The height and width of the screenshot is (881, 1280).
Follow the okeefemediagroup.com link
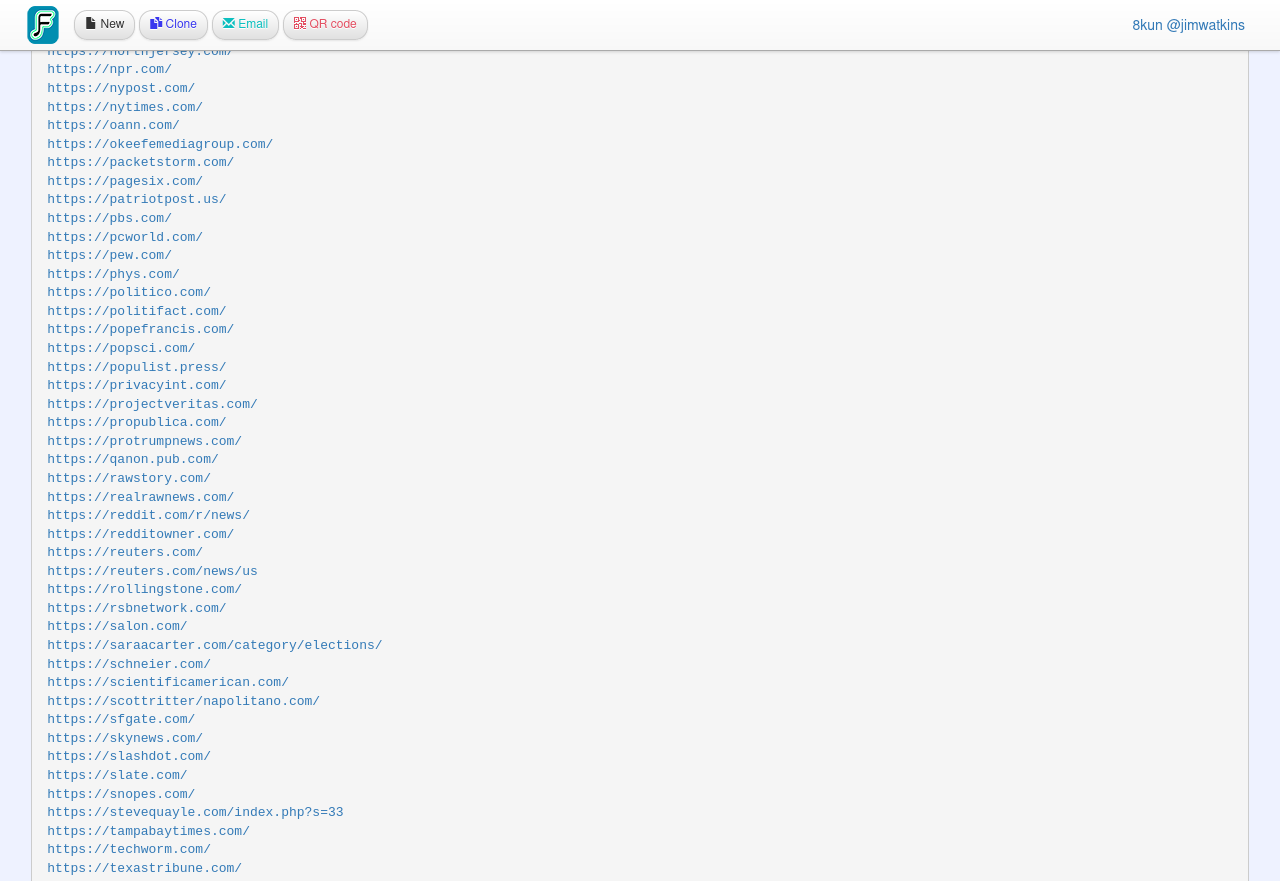point(160,144)
